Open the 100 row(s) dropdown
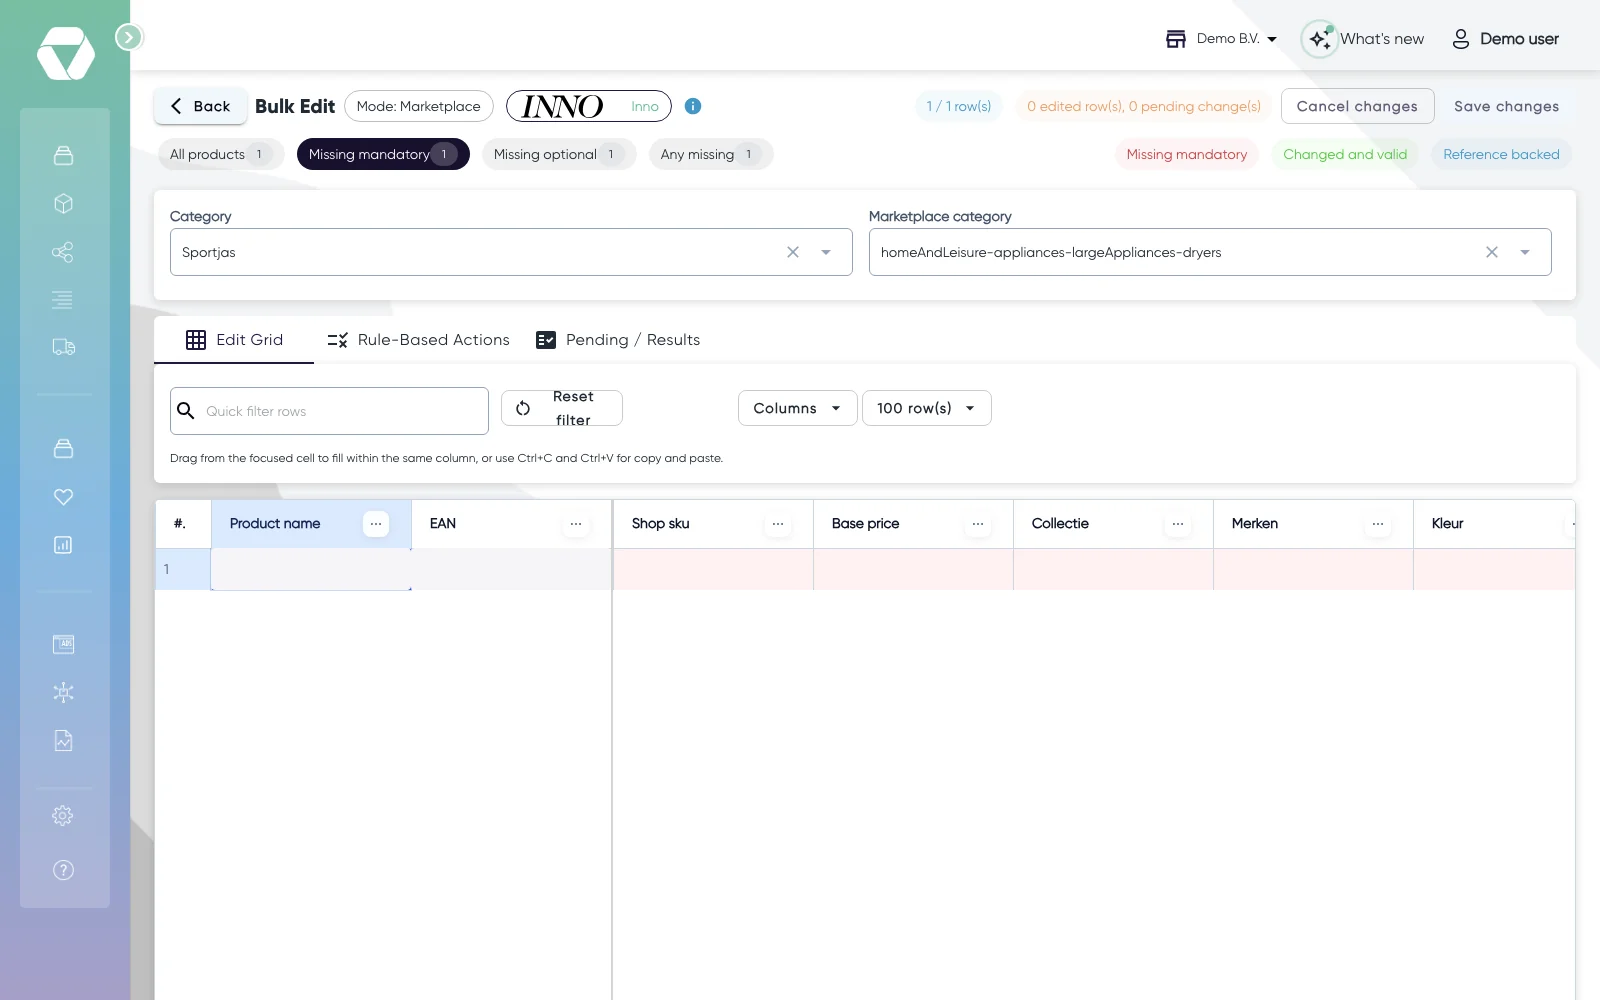Screen dimensions: 1600x1000 [926, 408]
